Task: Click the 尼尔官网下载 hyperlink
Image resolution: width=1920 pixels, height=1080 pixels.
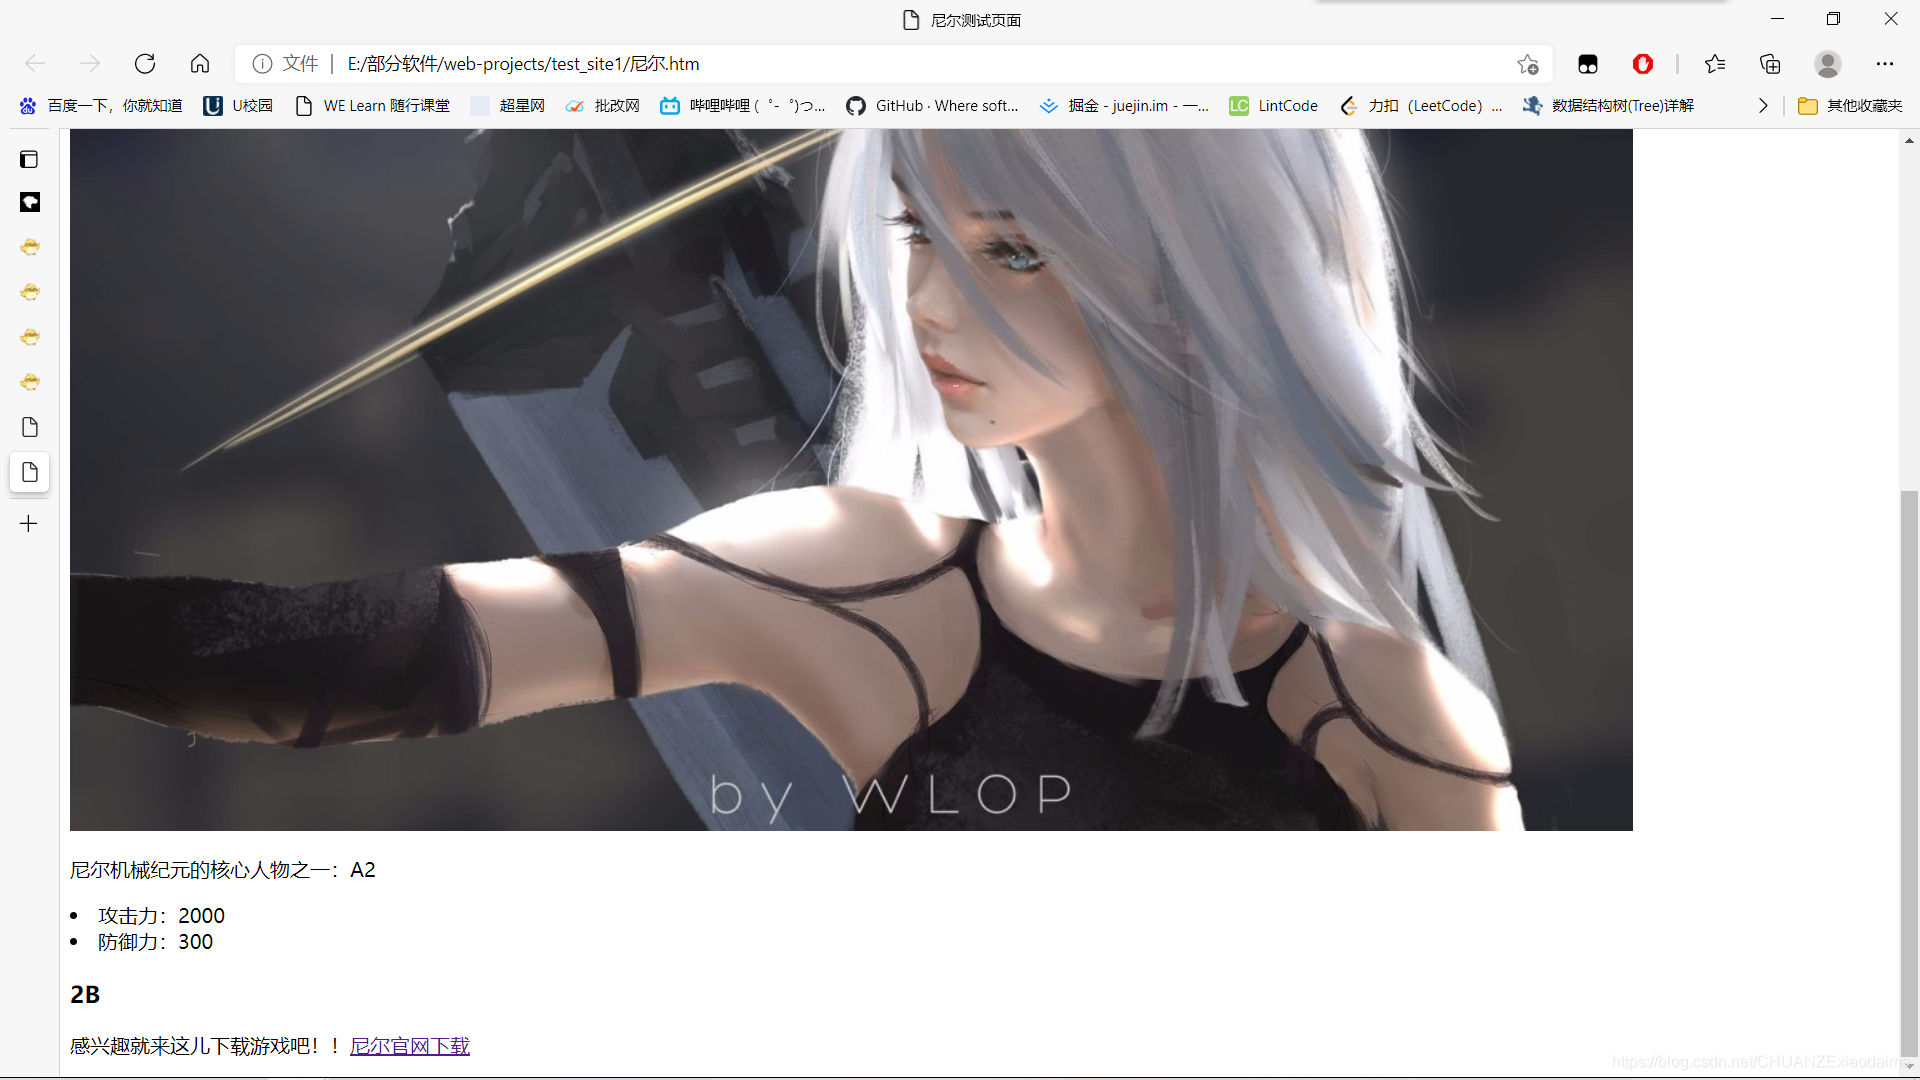Action: click(x=409, y=1046)
